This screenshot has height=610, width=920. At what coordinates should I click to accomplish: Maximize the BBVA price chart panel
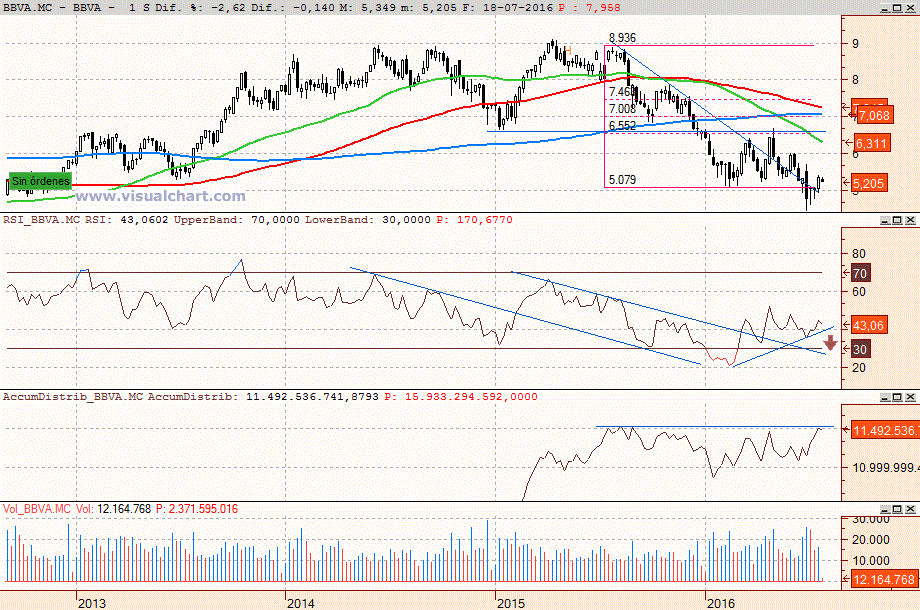point(897,8)
